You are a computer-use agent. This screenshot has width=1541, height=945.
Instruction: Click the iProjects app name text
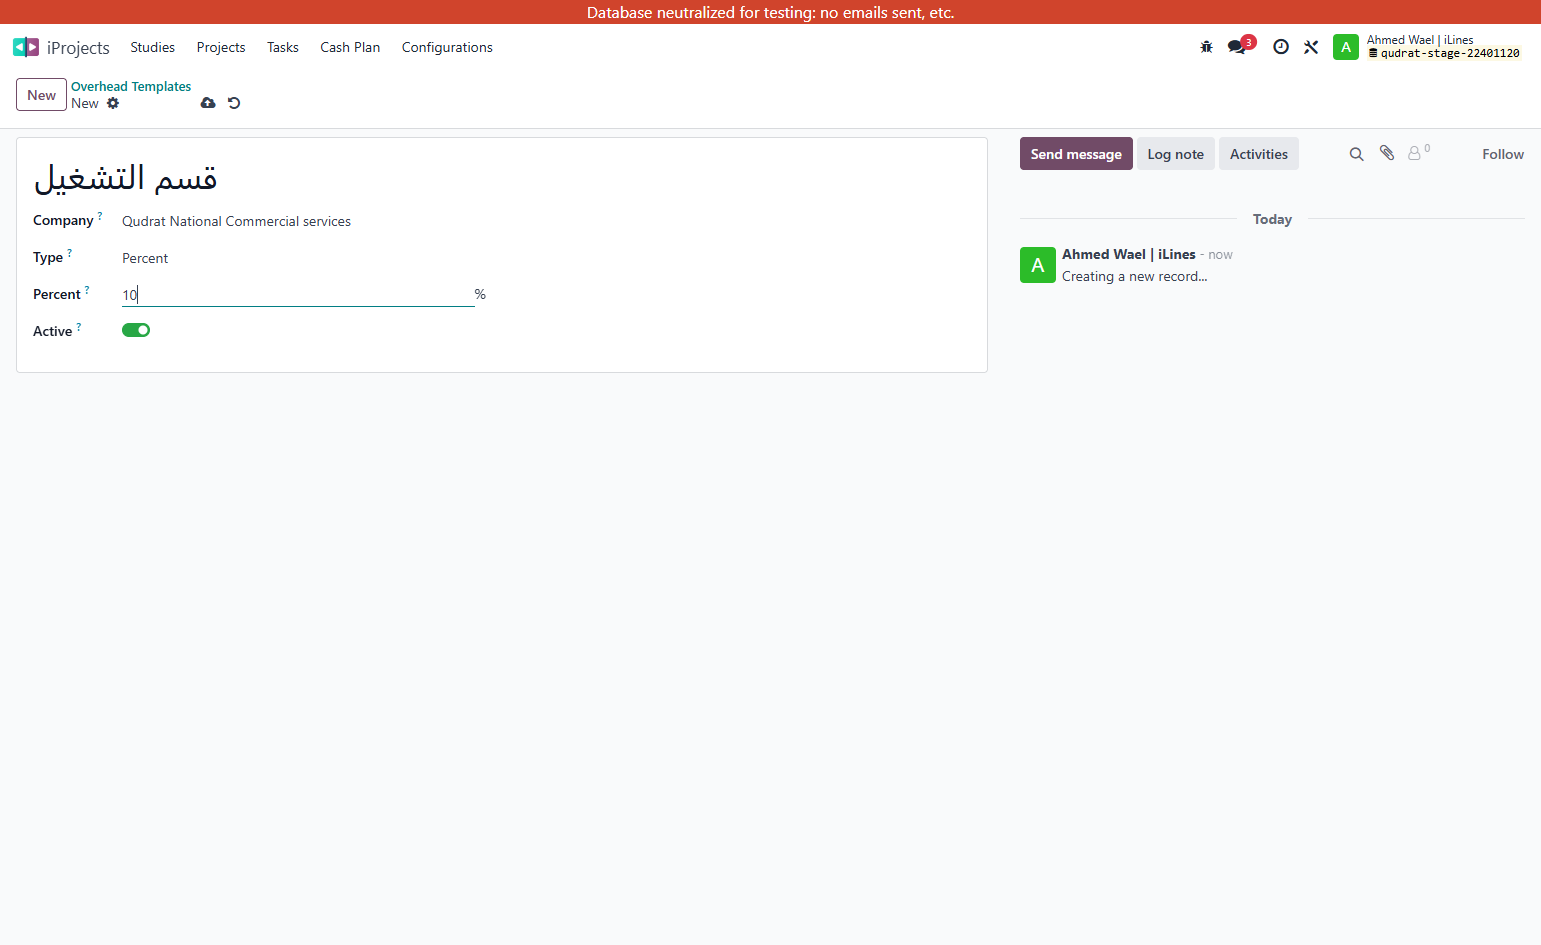[78, 48]
